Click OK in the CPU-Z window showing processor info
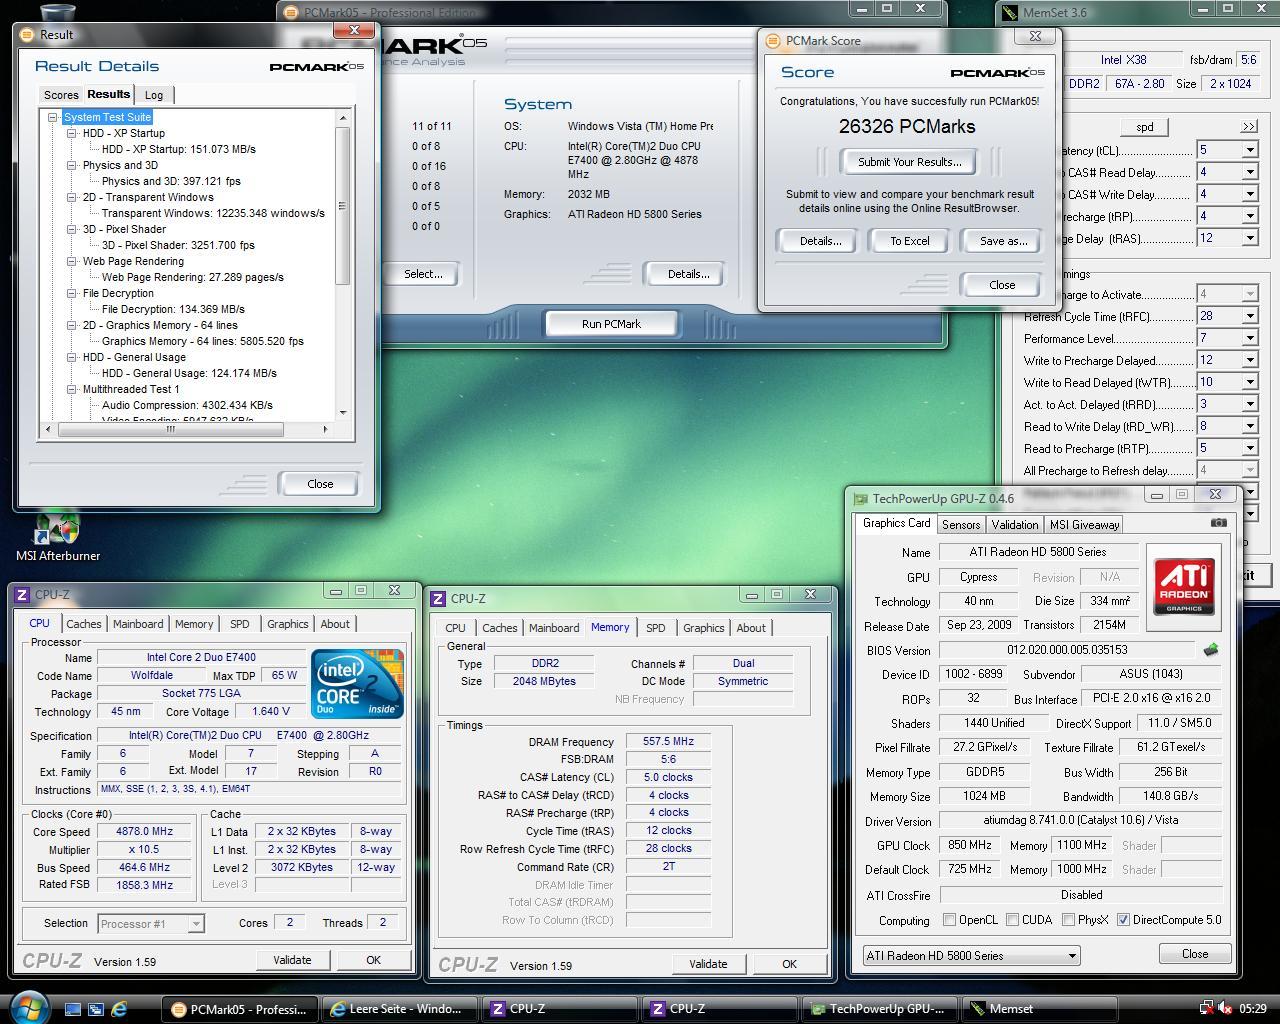The image size is (1280, 1024). tap(373, 960)
